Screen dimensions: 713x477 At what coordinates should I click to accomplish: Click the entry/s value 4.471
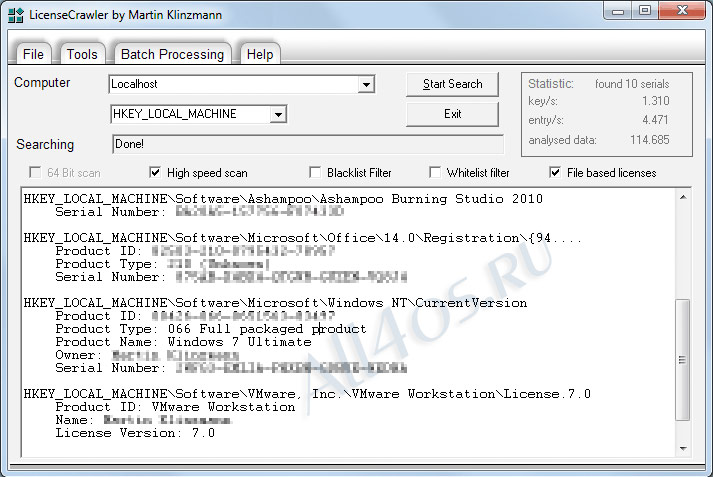pyautogui.click(x=655, y=120)
